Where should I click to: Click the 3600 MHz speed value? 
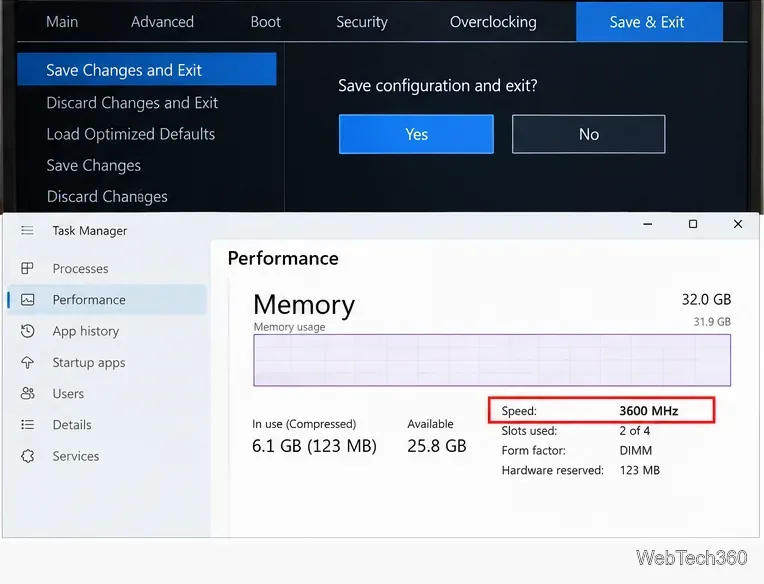pyautogui.click(x=649, y=411)
